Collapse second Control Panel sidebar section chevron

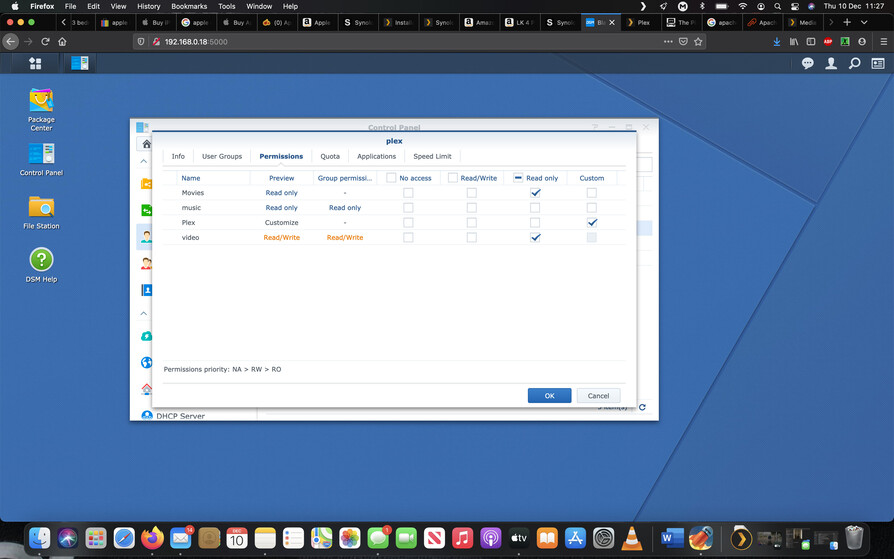144,313
